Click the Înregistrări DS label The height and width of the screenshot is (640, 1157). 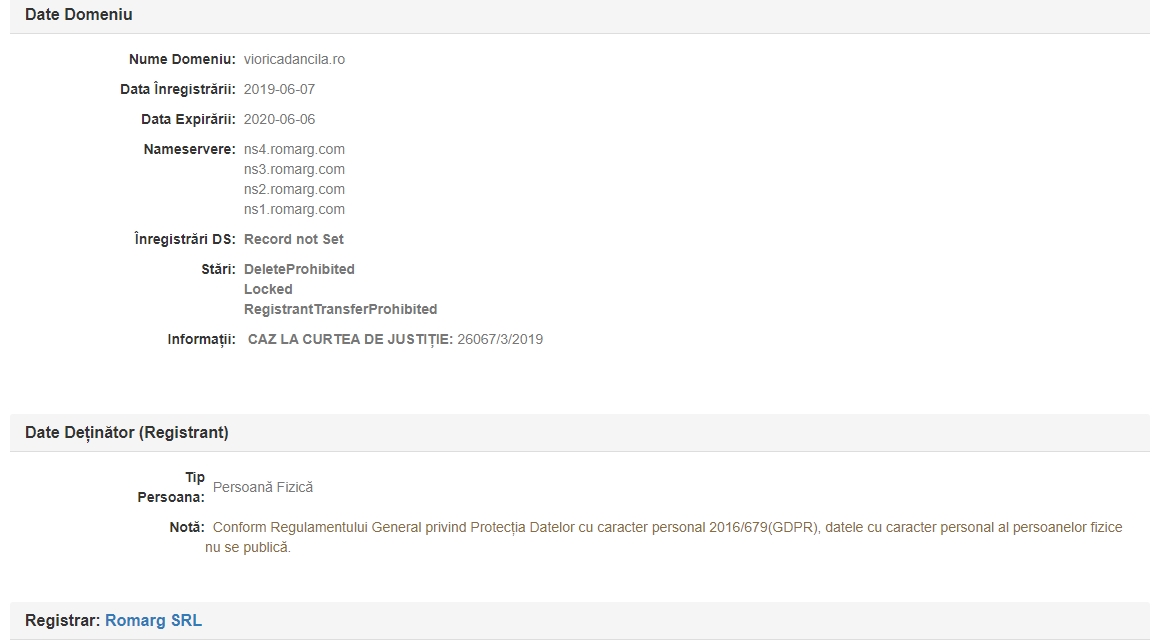tap(185, 239)
